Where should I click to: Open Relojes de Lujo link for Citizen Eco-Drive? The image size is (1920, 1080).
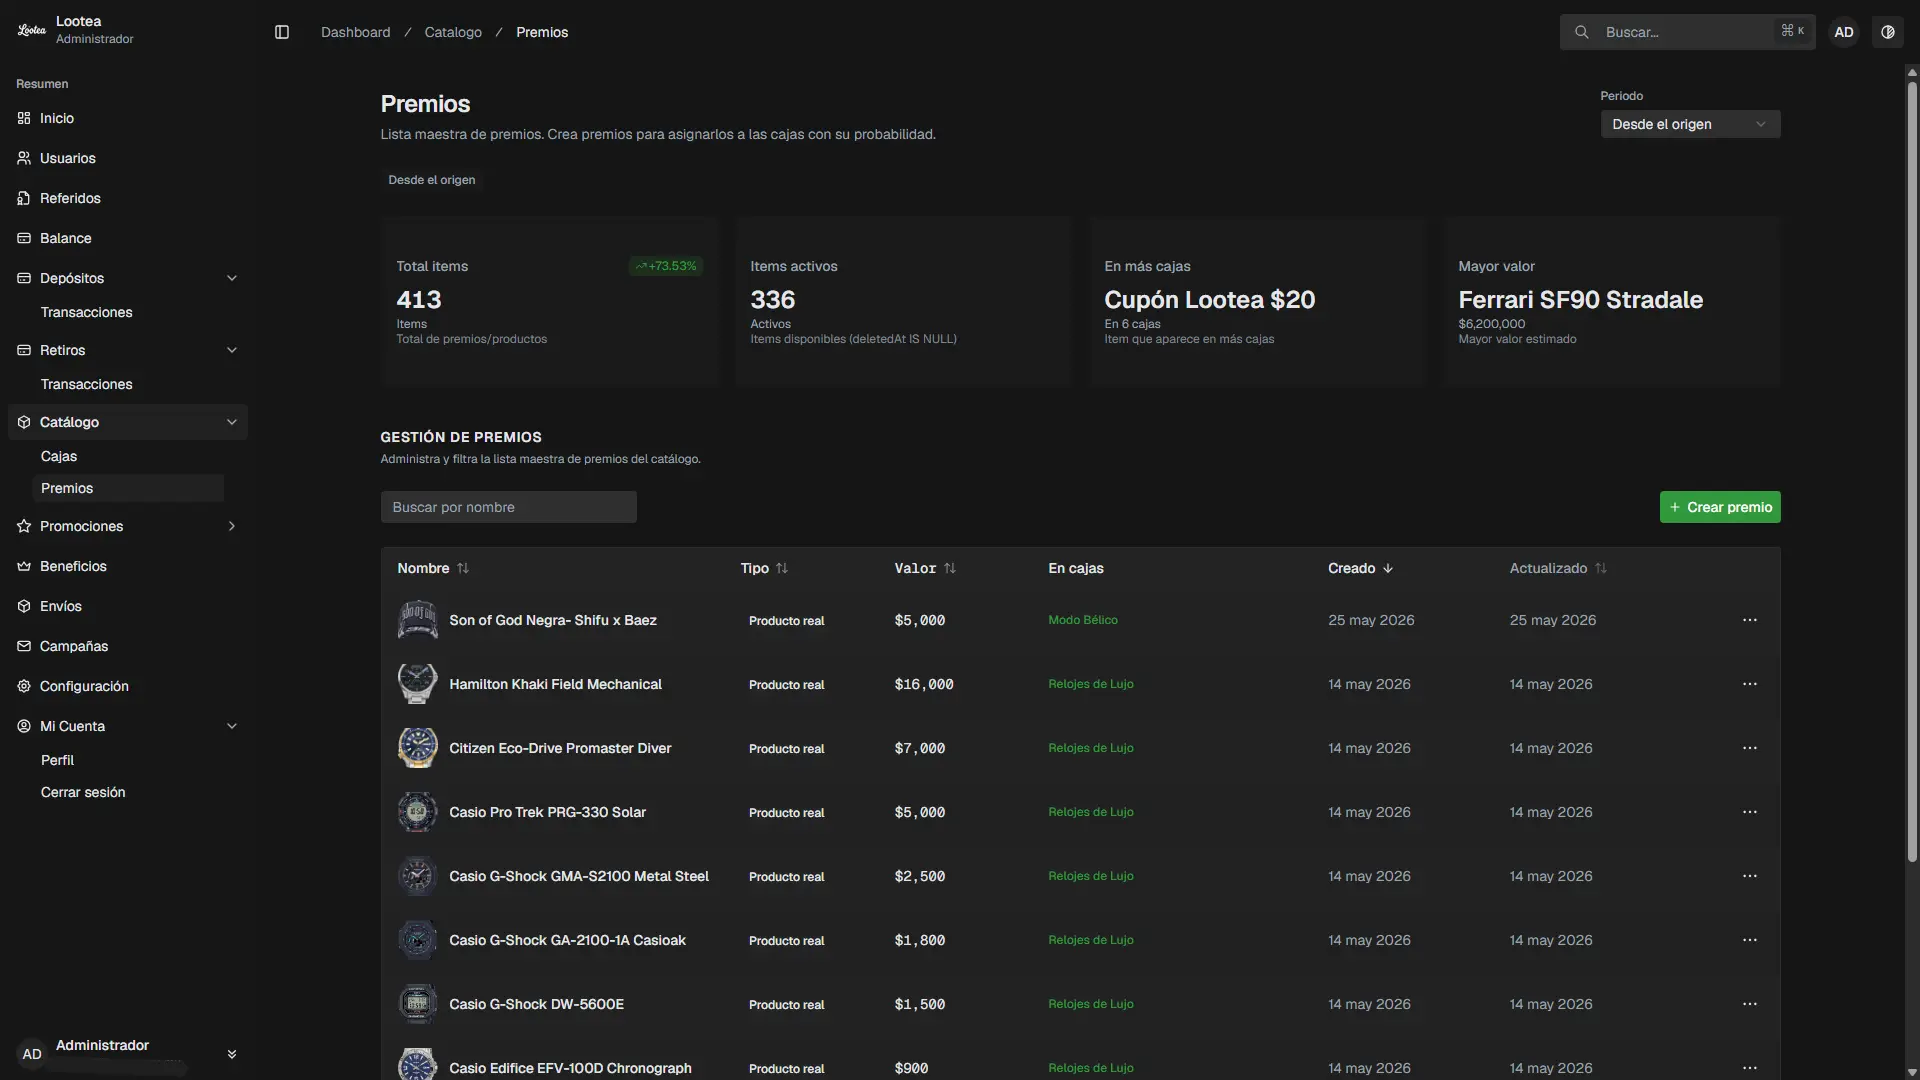click(x=1091, y=748)
